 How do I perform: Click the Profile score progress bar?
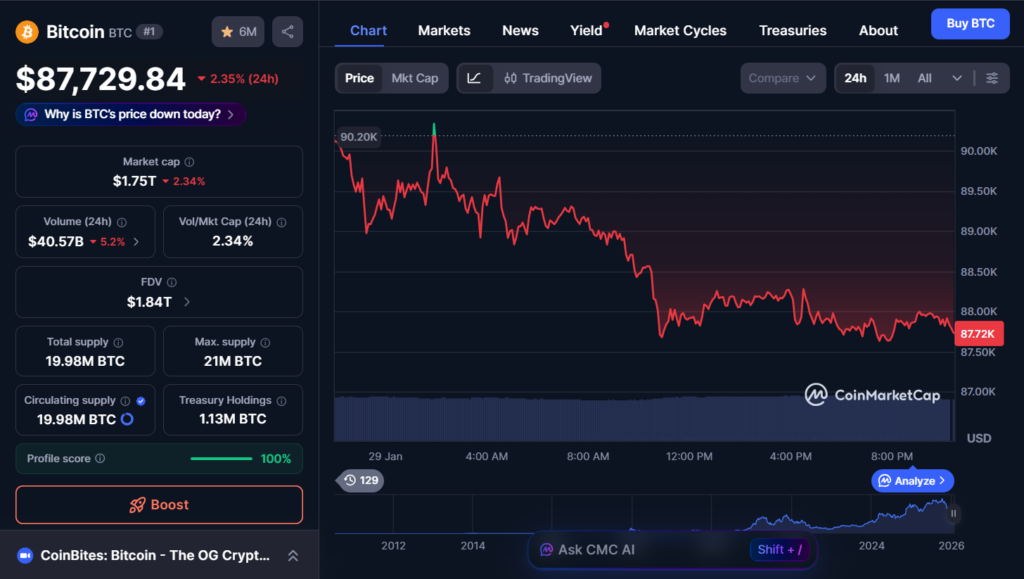(x=221, y=459)
